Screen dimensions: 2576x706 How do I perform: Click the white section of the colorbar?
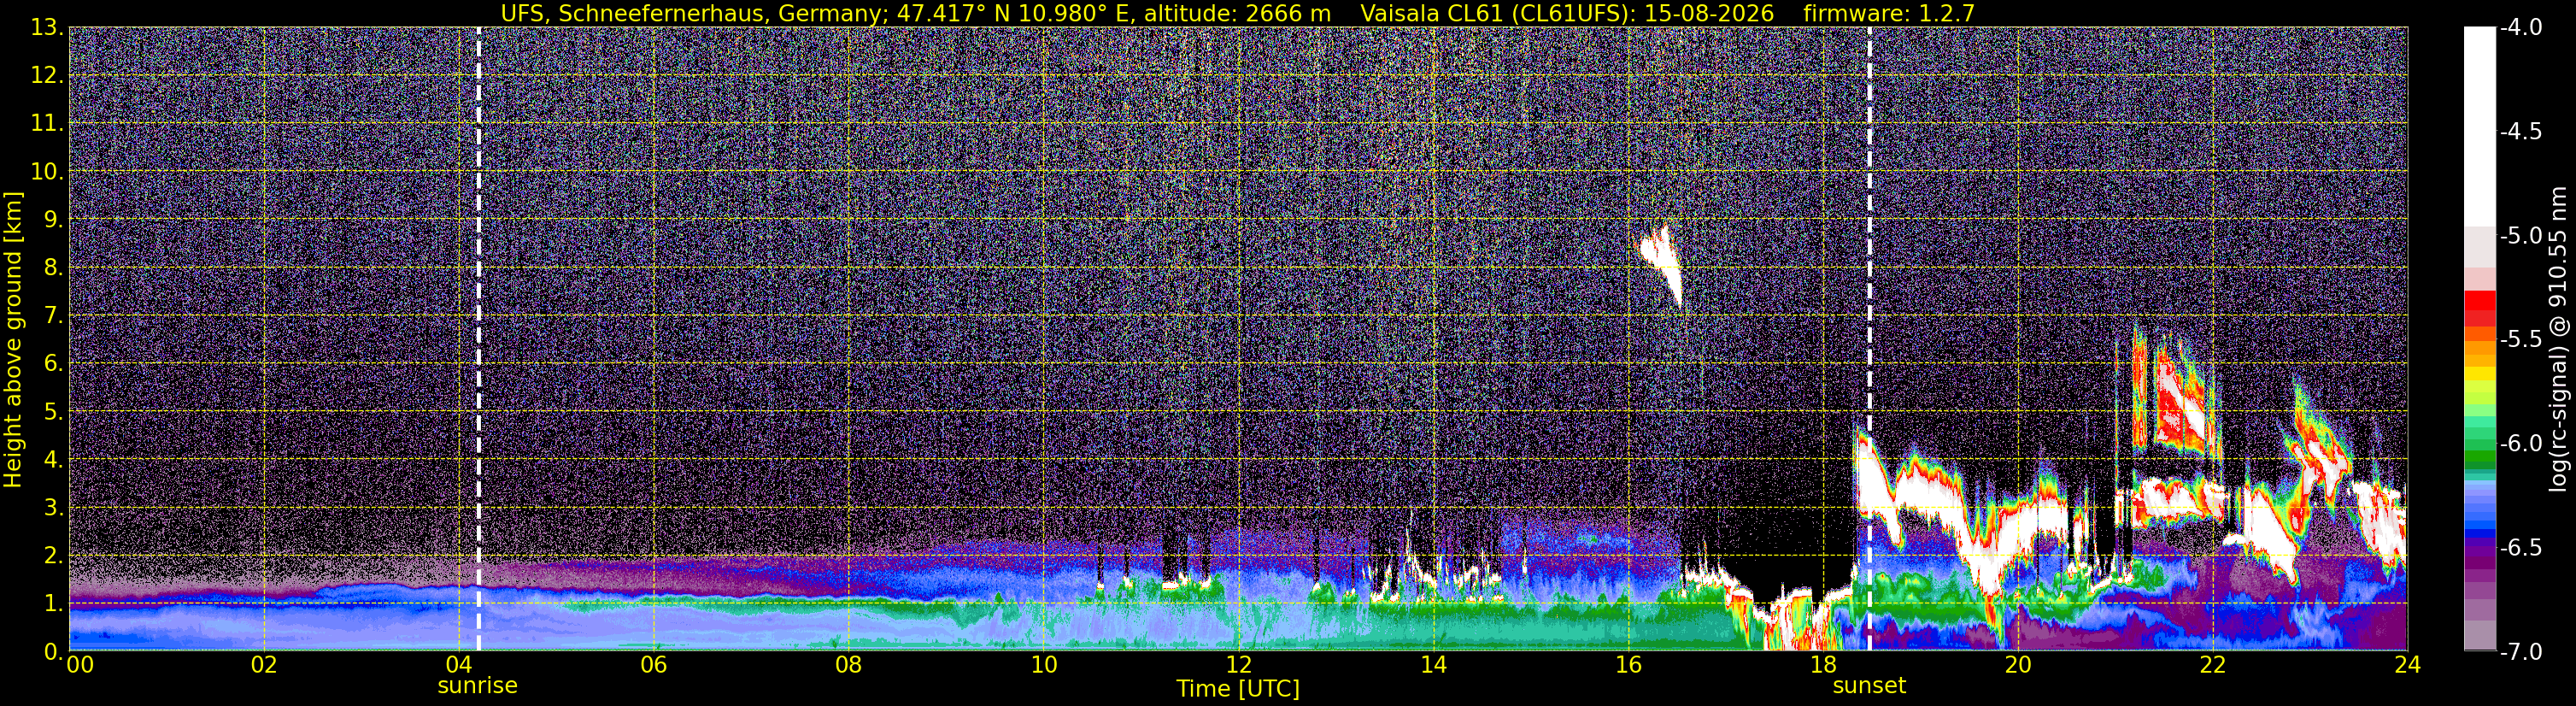pyautogui.click(x=2479, y=127)
